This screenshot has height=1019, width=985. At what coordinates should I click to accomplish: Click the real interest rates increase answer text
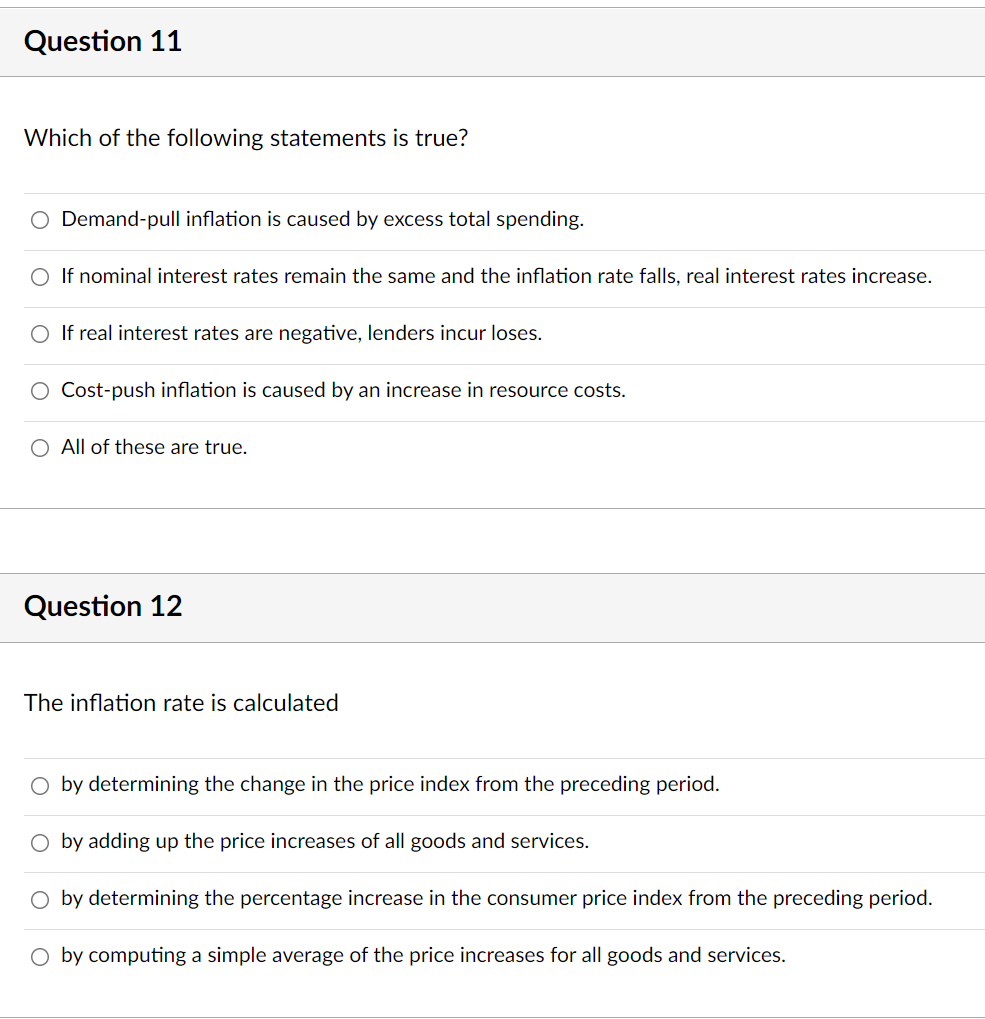click(x=496, y=276)
